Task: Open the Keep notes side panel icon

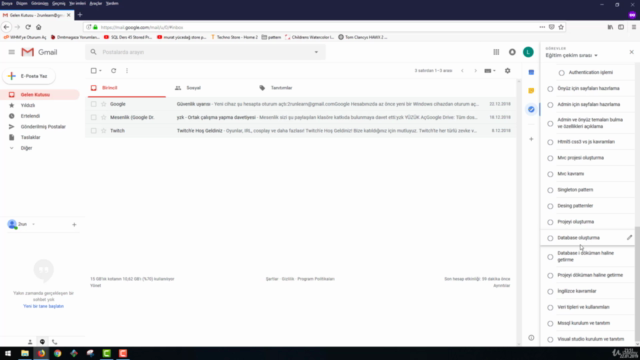Action: pyautogui.click(x=531, y=91)
